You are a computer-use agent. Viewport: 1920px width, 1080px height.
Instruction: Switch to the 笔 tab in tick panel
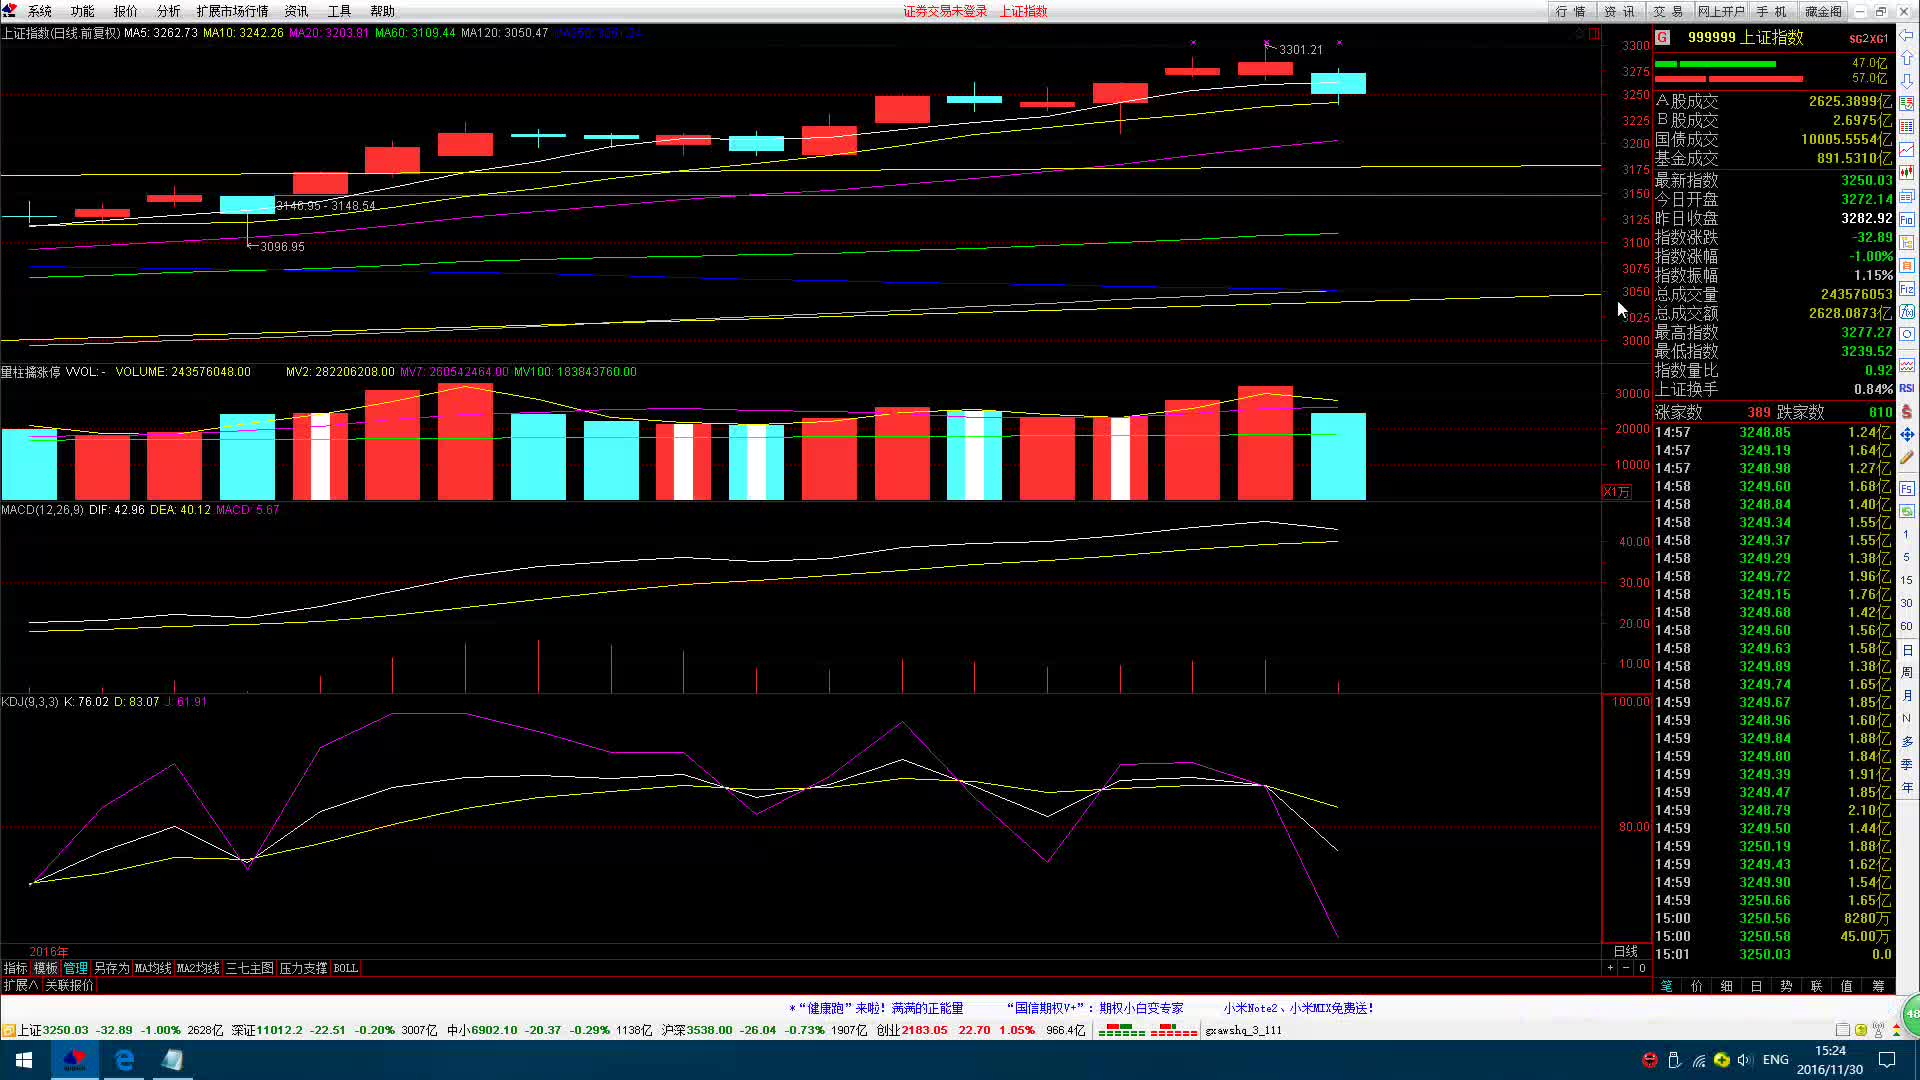1666,986
